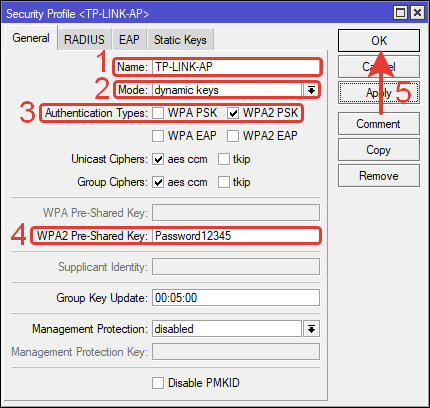Select the Static Keys tab
The height and width of the screenshot is (408, 430).
coord(180,40)
